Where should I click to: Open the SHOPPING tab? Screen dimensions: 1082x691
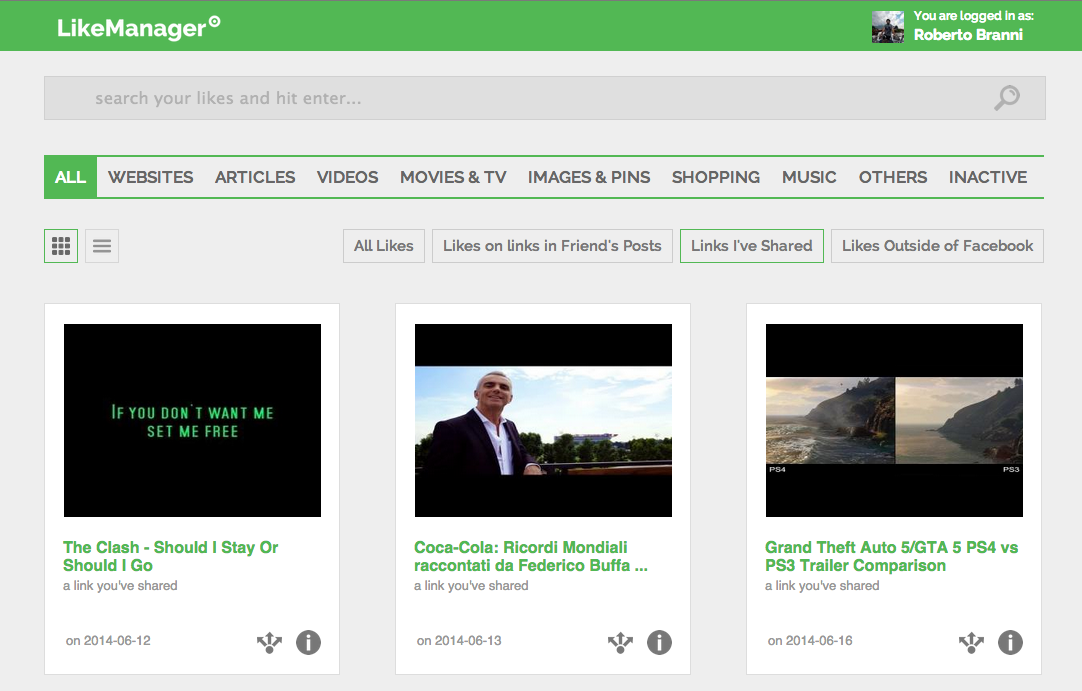716,177
